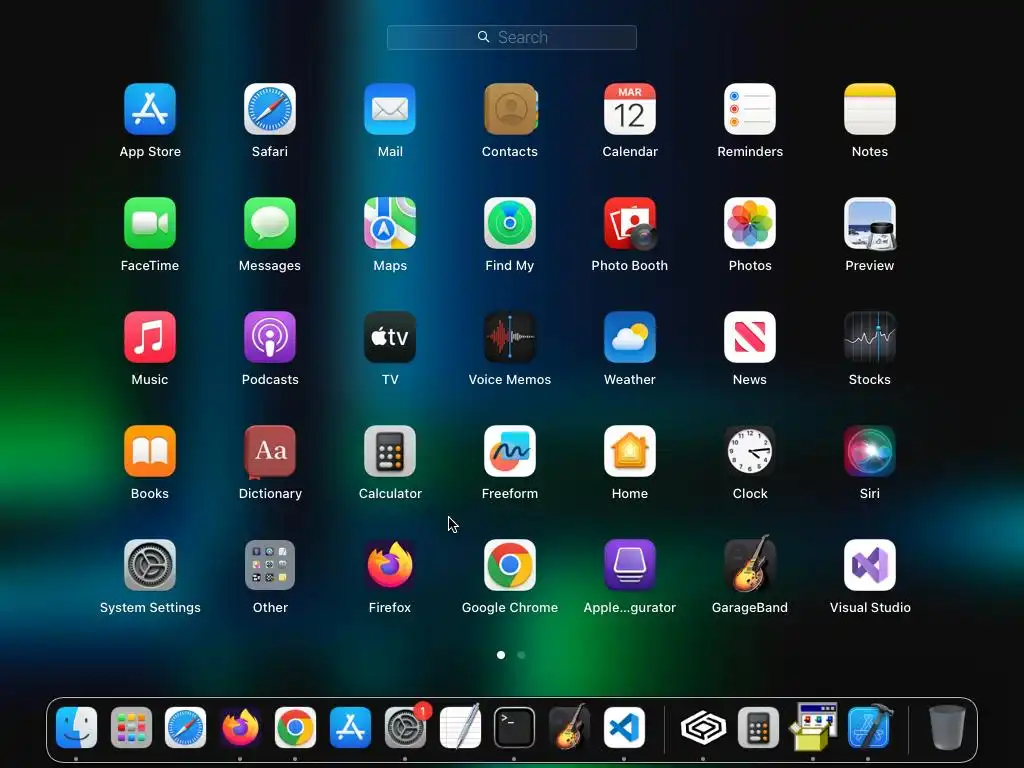Open the Weather app
Image resolution: width=1024 pixels, height=768 pixels.
[630, 337]
